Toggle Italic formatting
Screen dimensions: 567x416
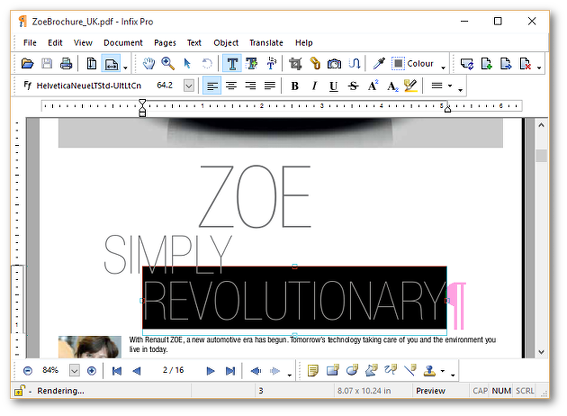tap(314, 86)
